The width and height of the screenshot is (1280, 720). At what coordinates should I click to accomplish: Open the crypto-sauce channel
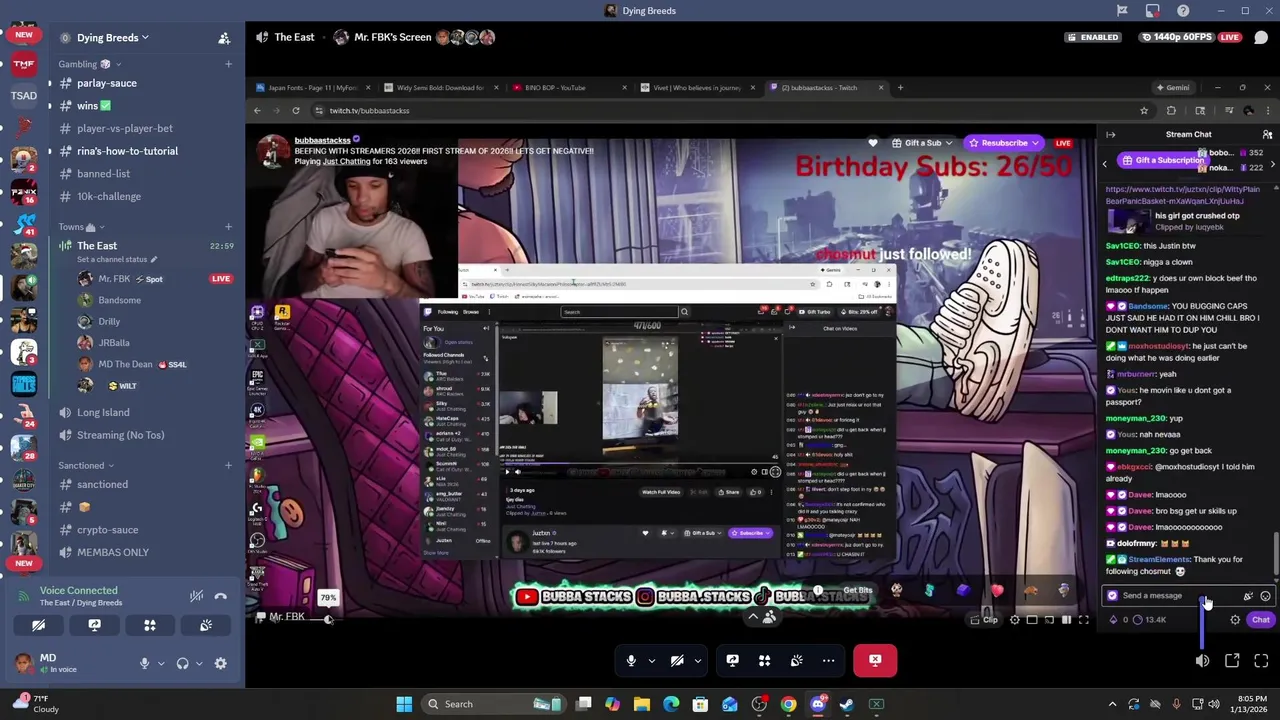[x=107, y=530]
